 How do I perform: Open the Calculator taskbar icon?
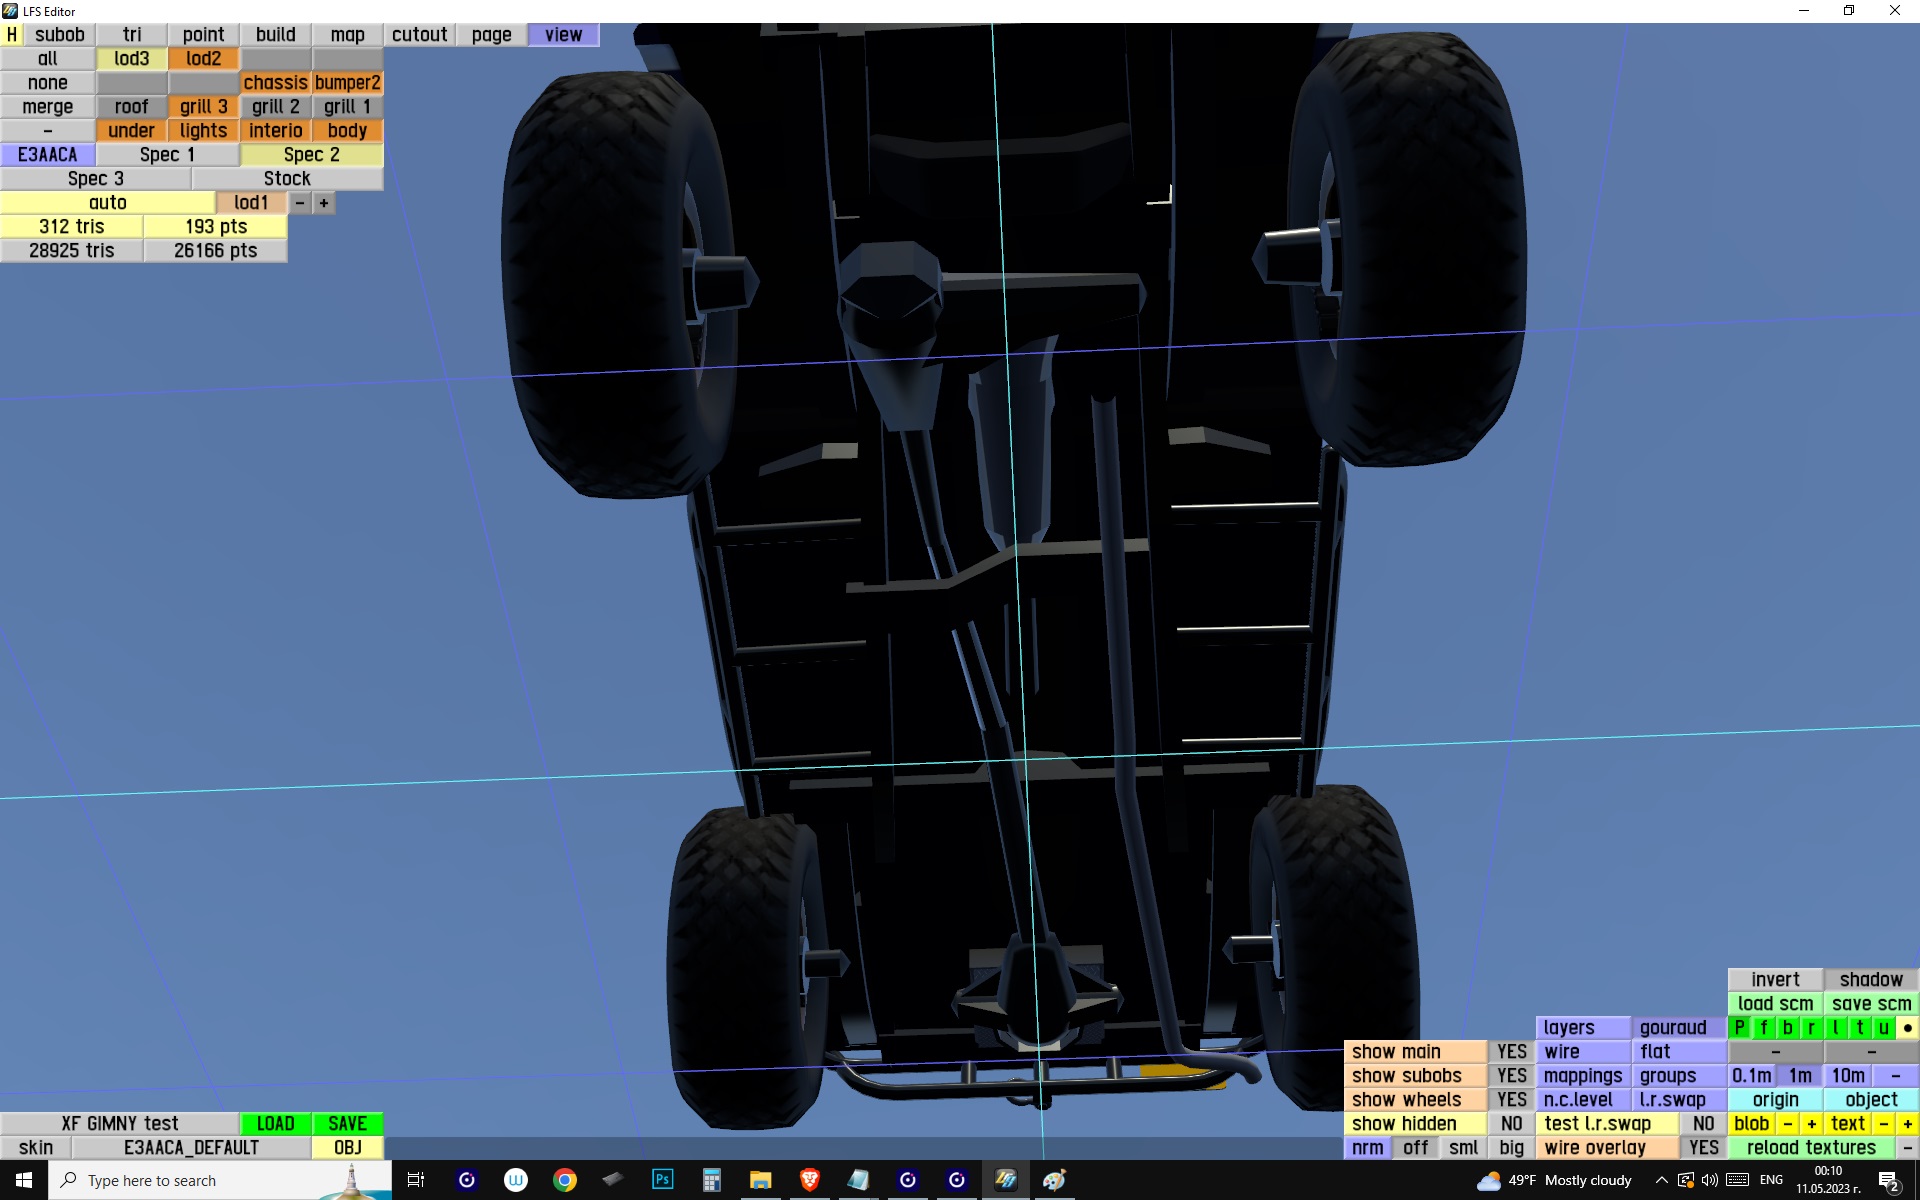(x=711, y=1180)
